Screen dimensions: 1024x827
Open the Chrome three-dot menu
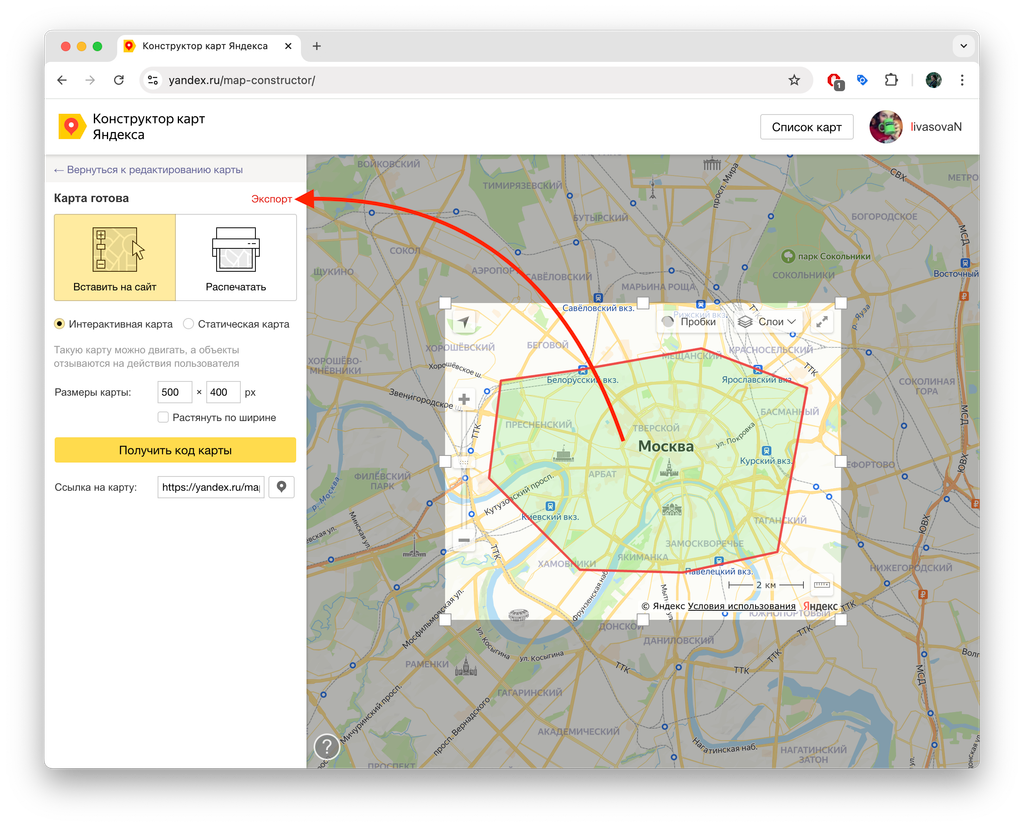point(962,80)
